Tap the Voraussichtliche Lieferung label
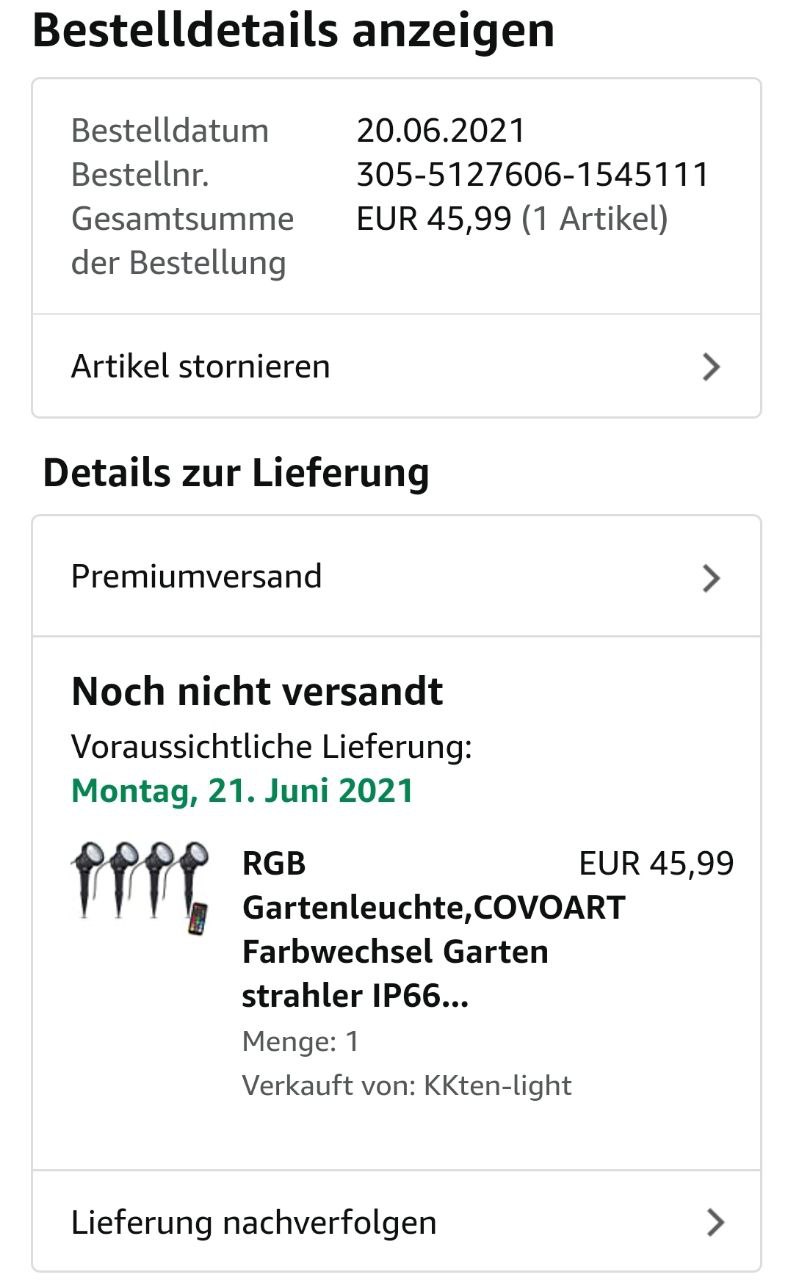This screenshot has height=1280, width=792. (271, 746)
